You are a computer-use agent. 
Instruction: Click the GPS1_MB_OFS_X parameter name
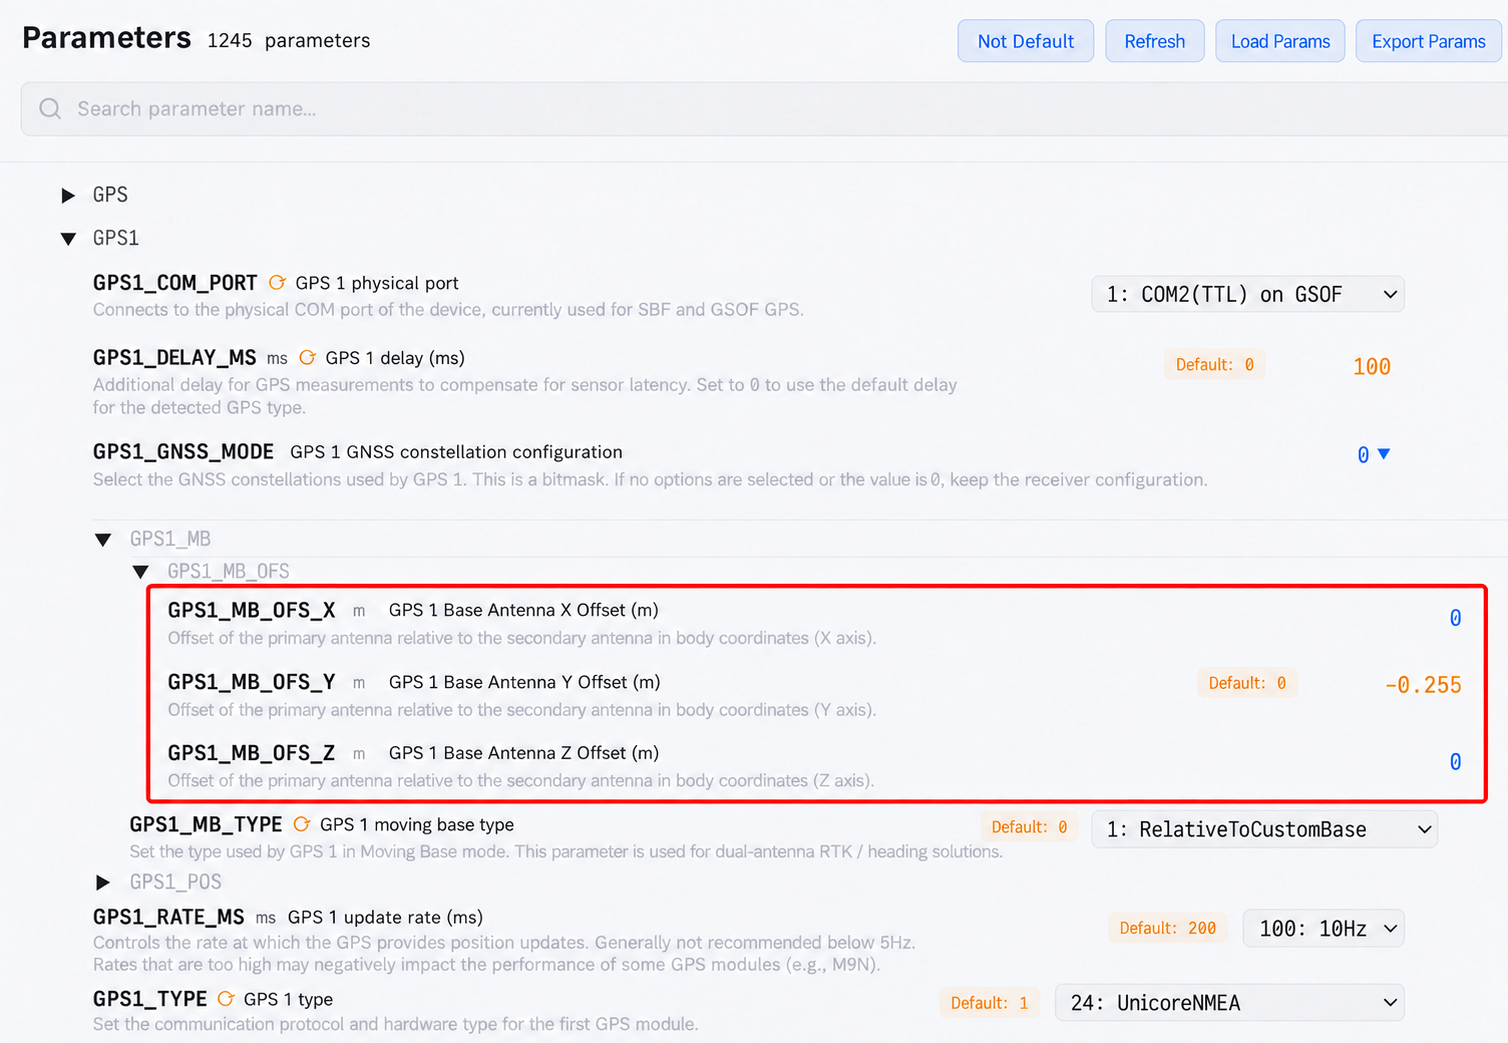point(251,610)
